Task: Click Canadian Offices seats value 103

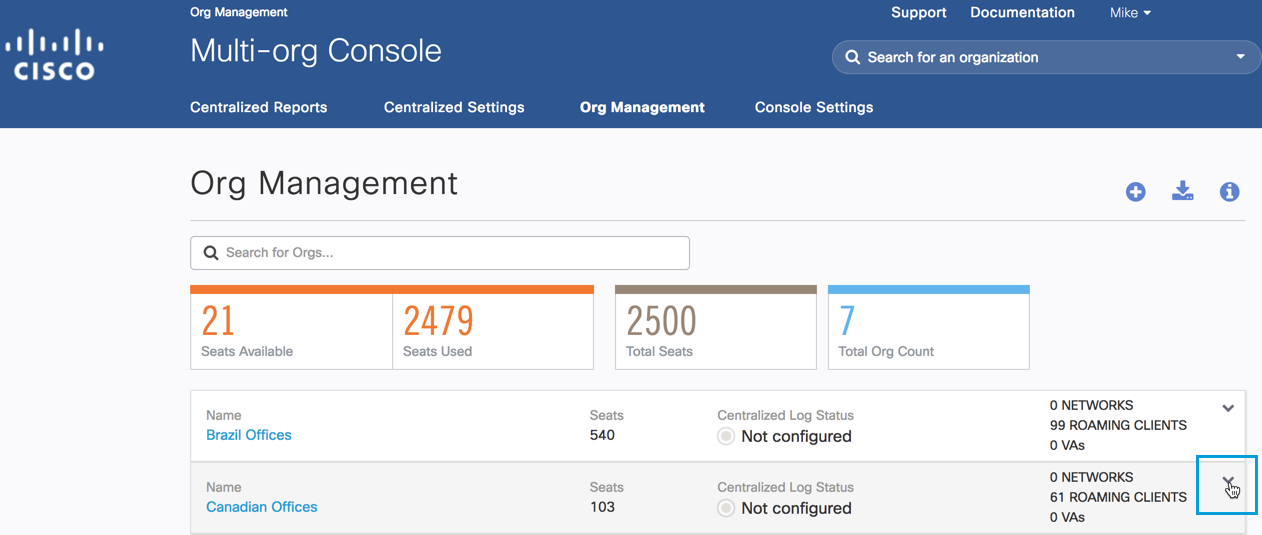Action: [x=602, y=507]
